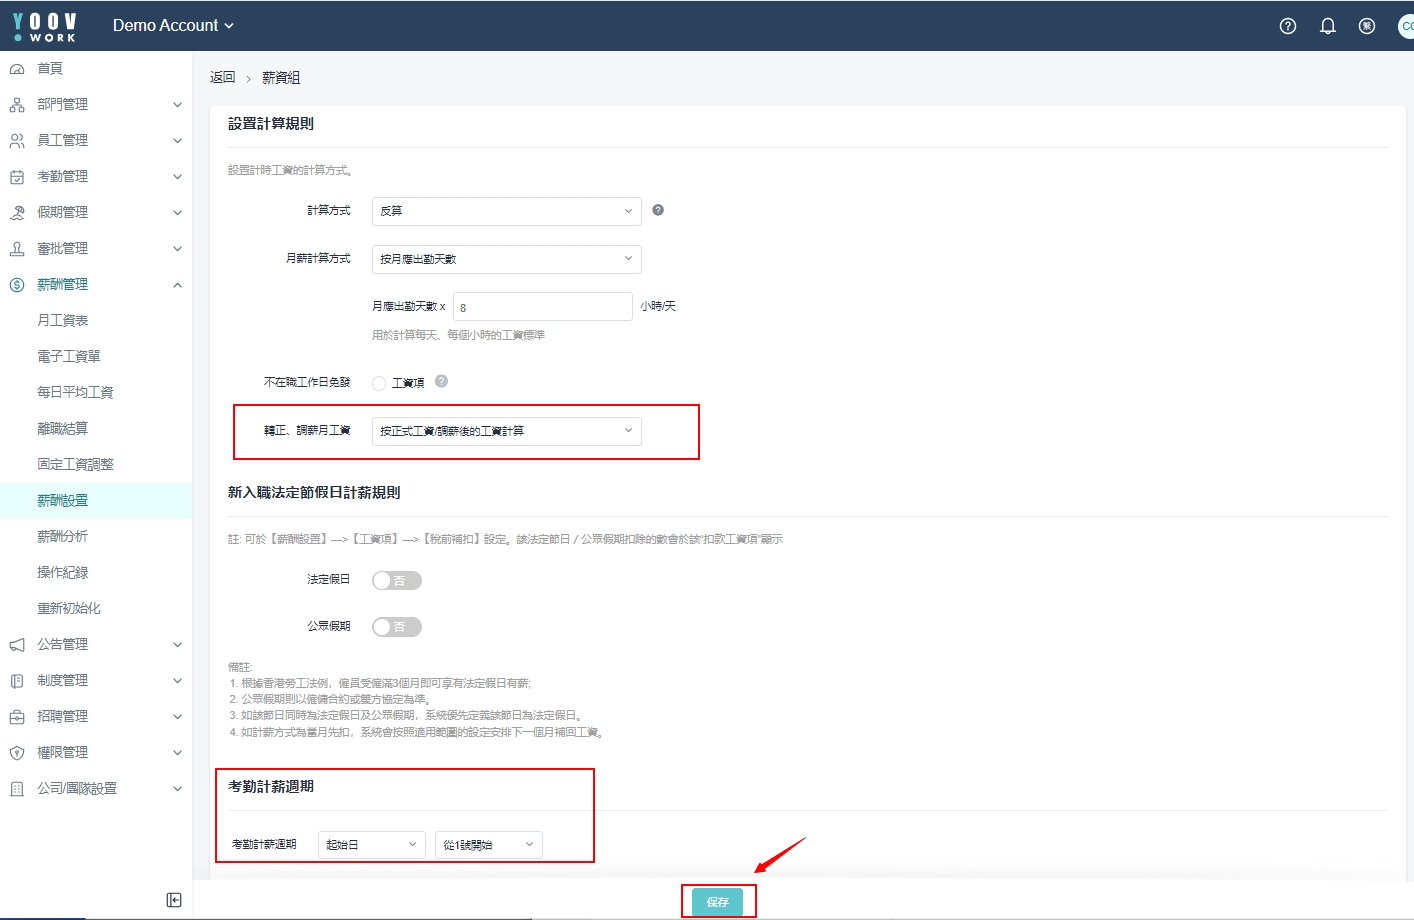Open the notifications bell icon
Image resolution: width=1414 pixels, height=920 pixels.
pos(1328,26)
